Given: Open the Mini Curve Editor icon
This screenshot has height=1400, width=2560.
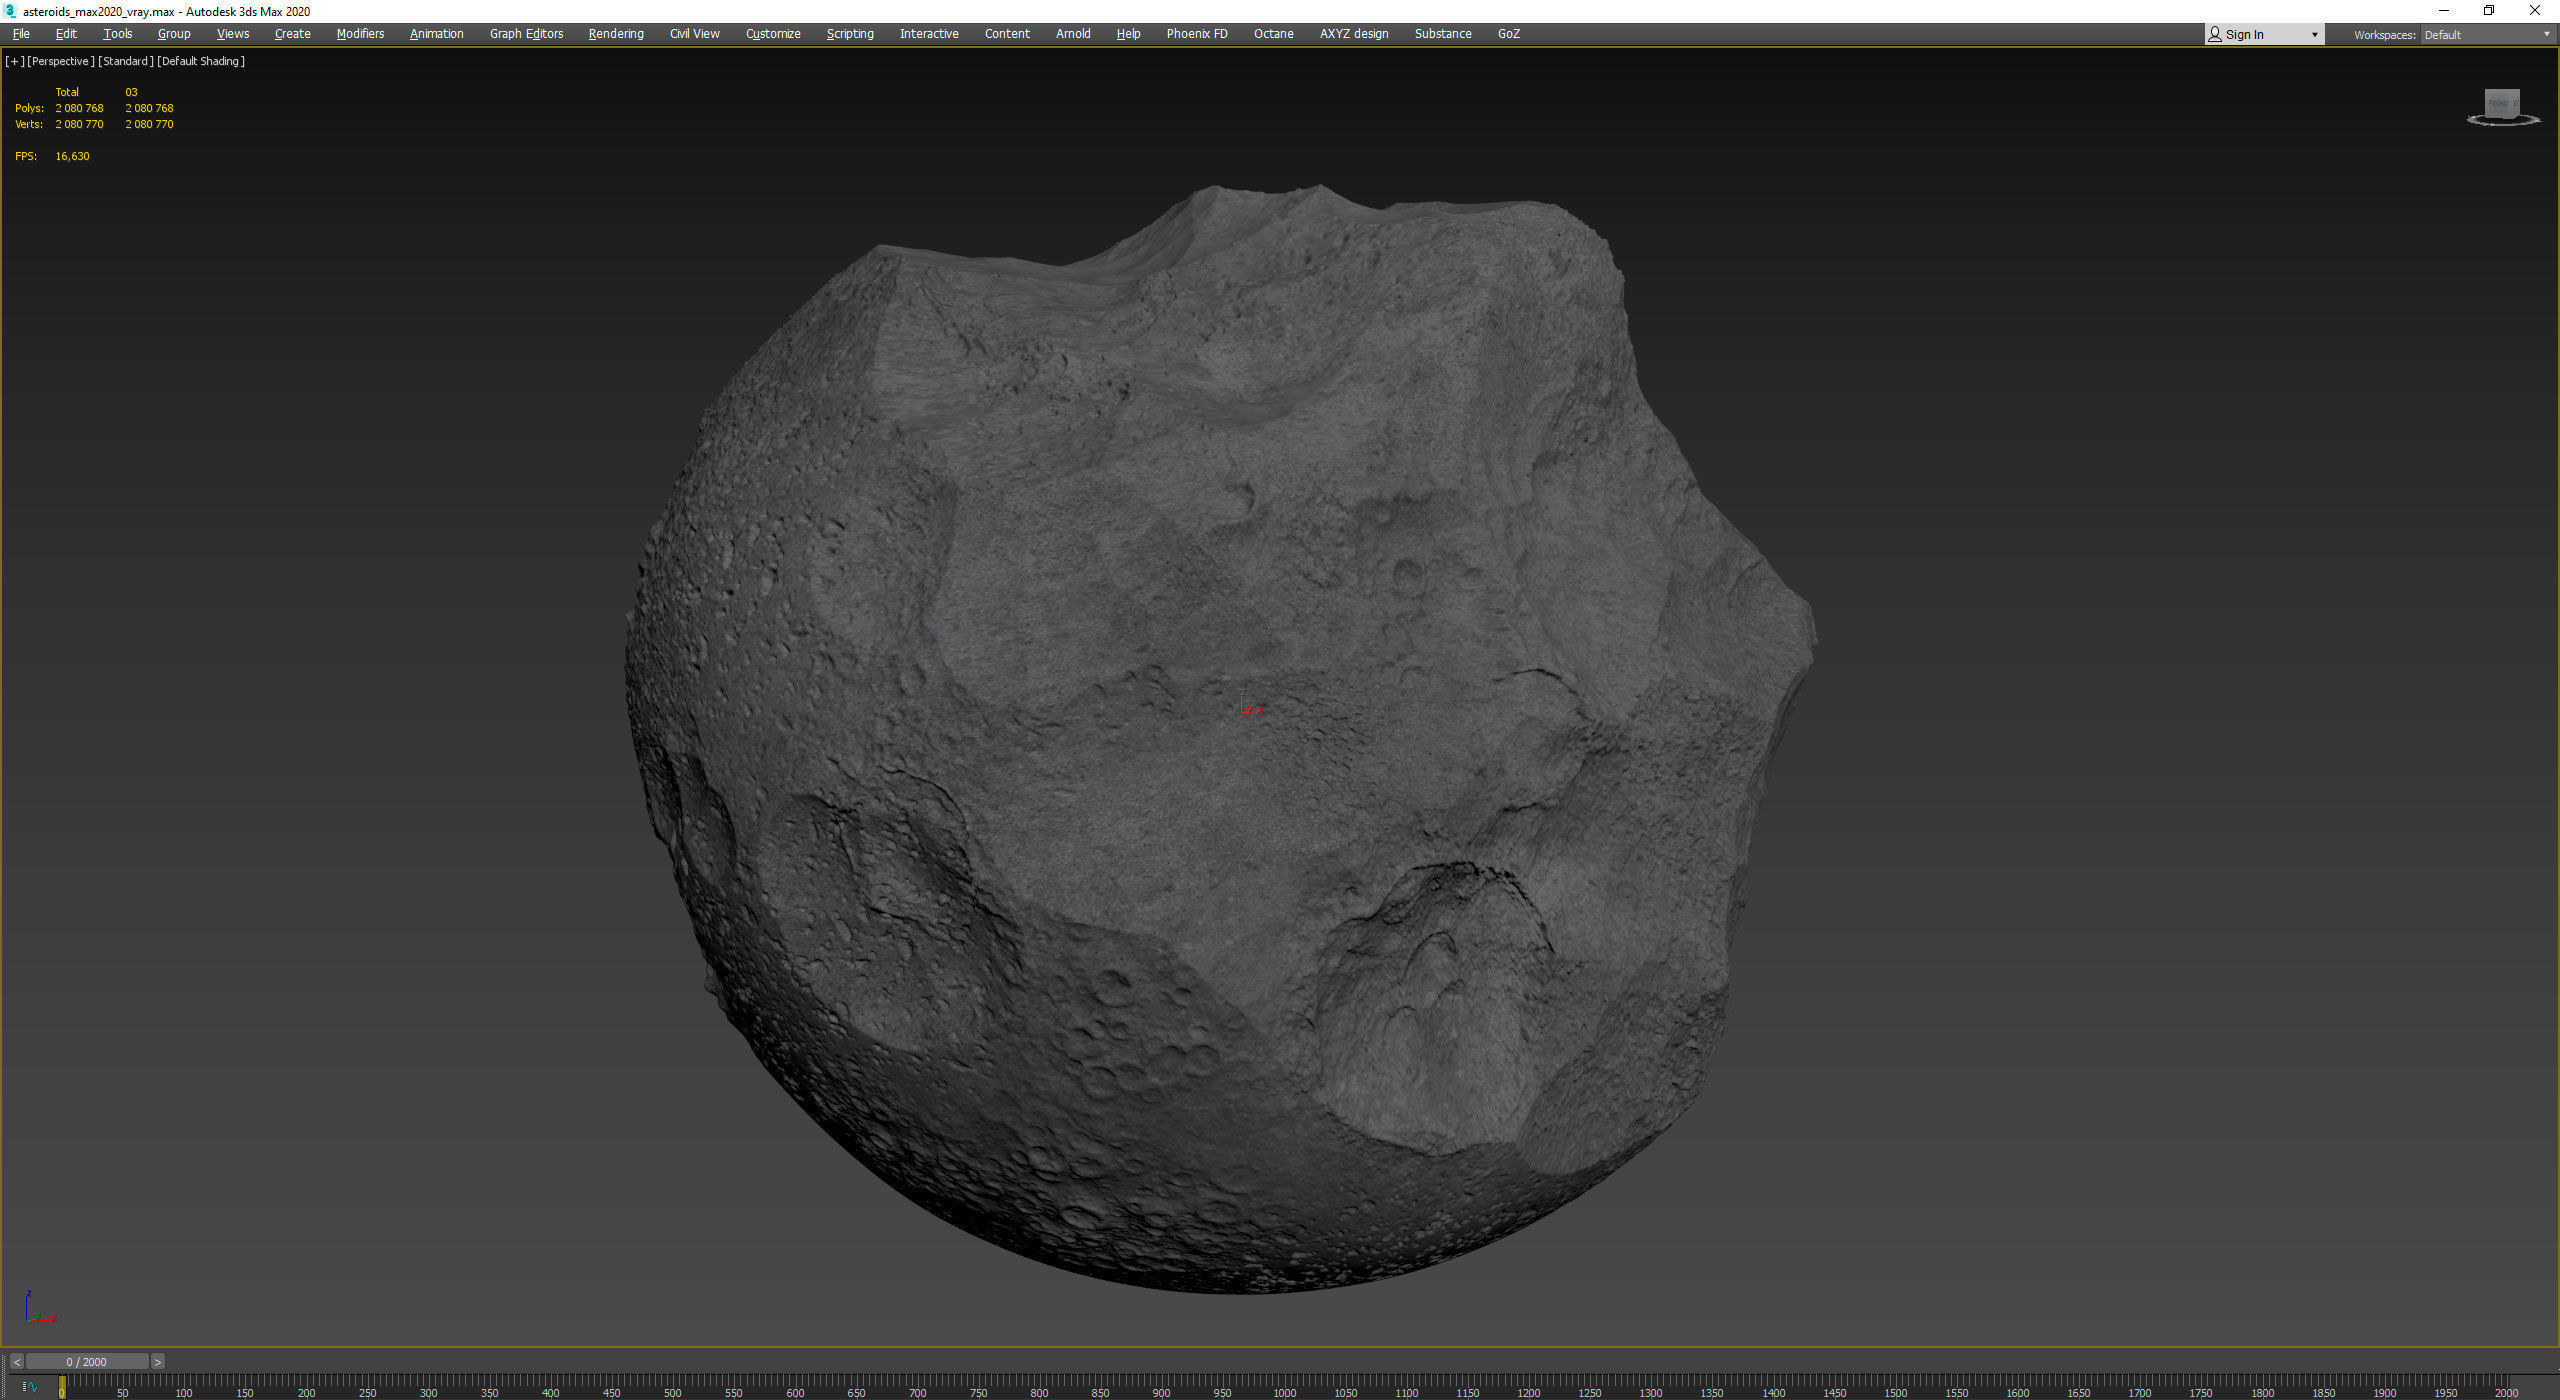Looking at the screenshot, I should (30, 1387).
